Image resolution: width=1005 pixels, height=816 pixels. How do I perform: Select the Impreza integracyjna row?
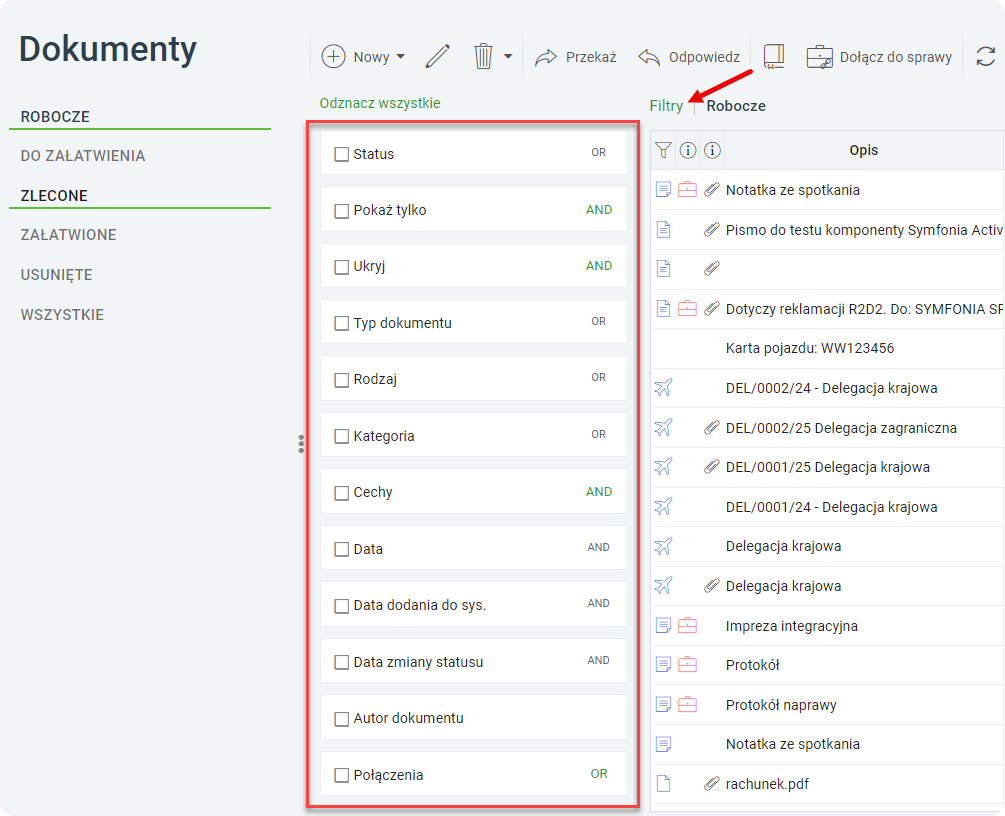pos(827,626)
